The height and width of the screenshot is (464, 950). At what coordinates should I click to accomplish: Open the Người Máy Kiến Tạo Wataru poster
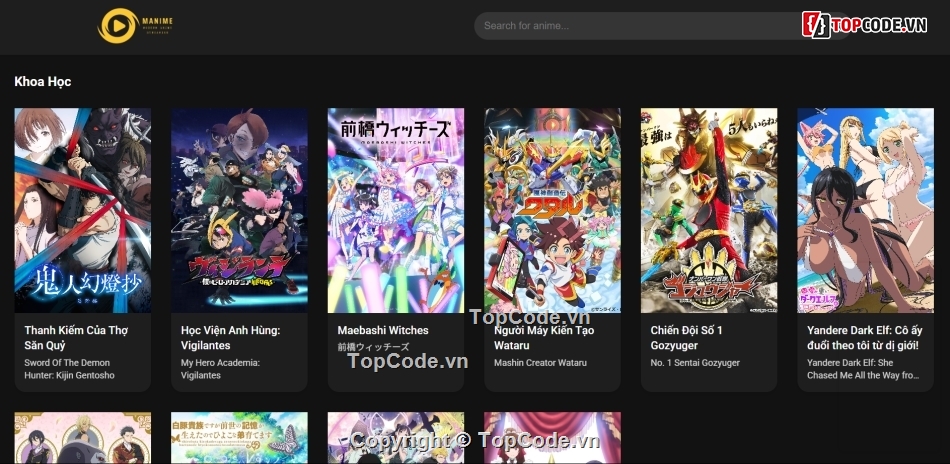(553, 210)
